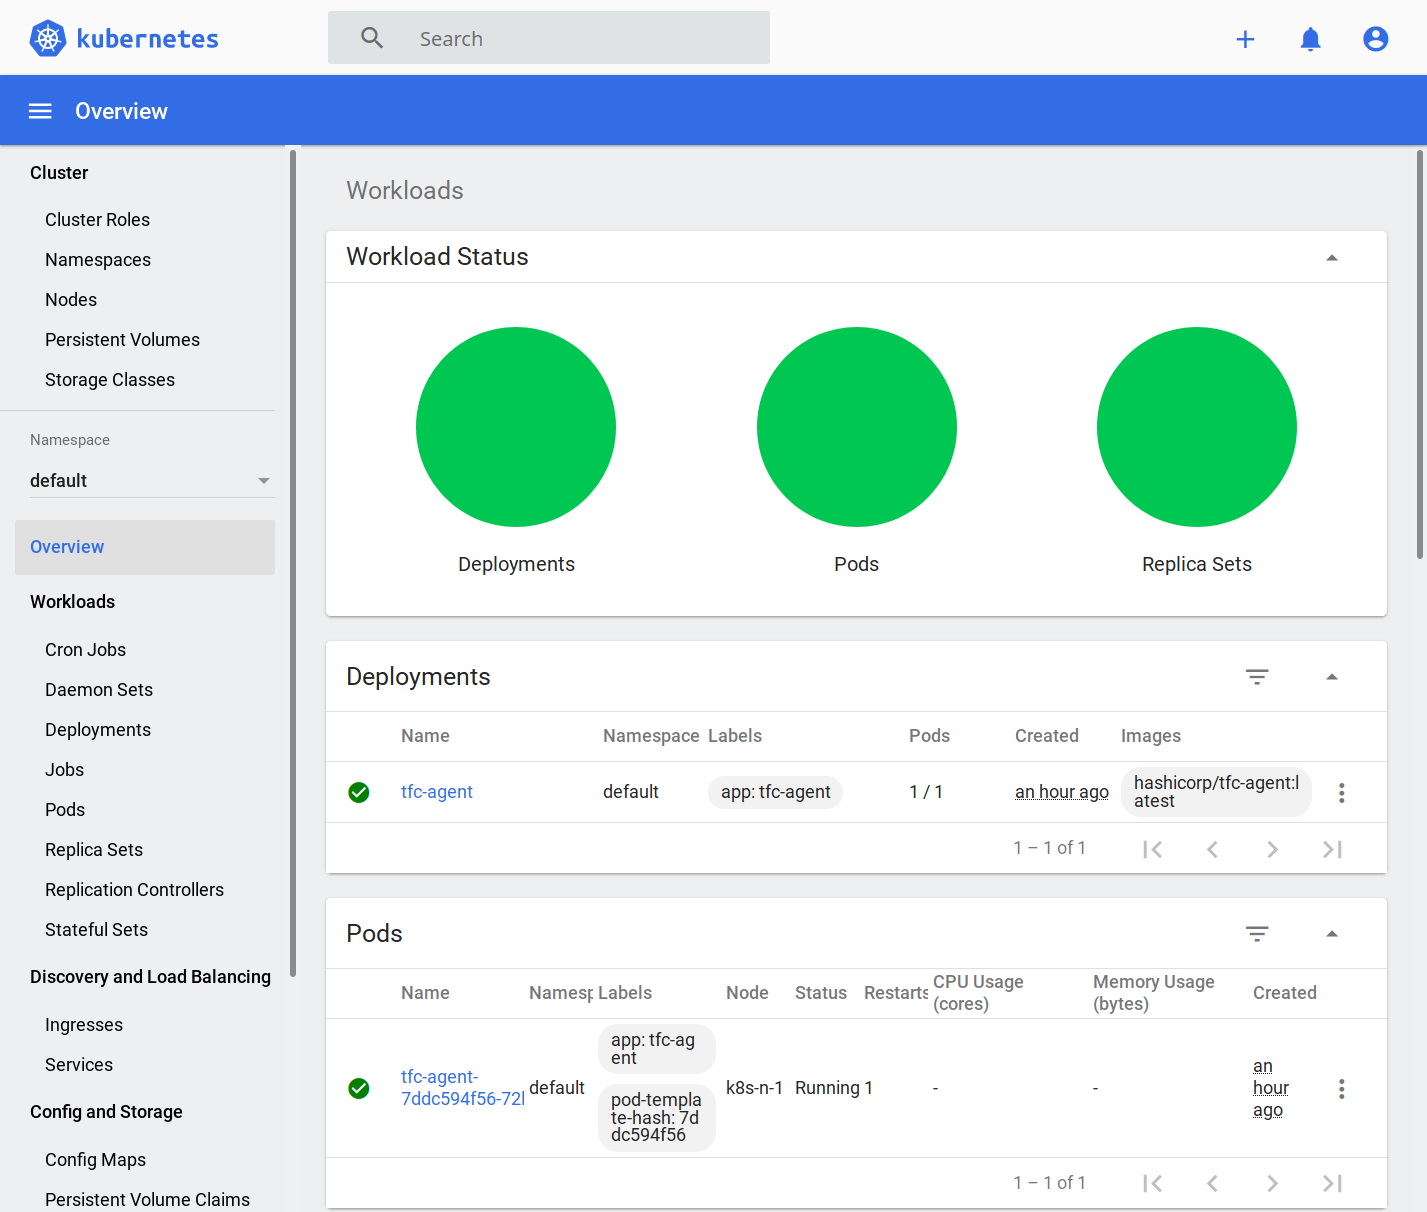Viewport: 1427px width, 1212px height.
Task: Collapse the Pods card
Action: click(1332, 934)
